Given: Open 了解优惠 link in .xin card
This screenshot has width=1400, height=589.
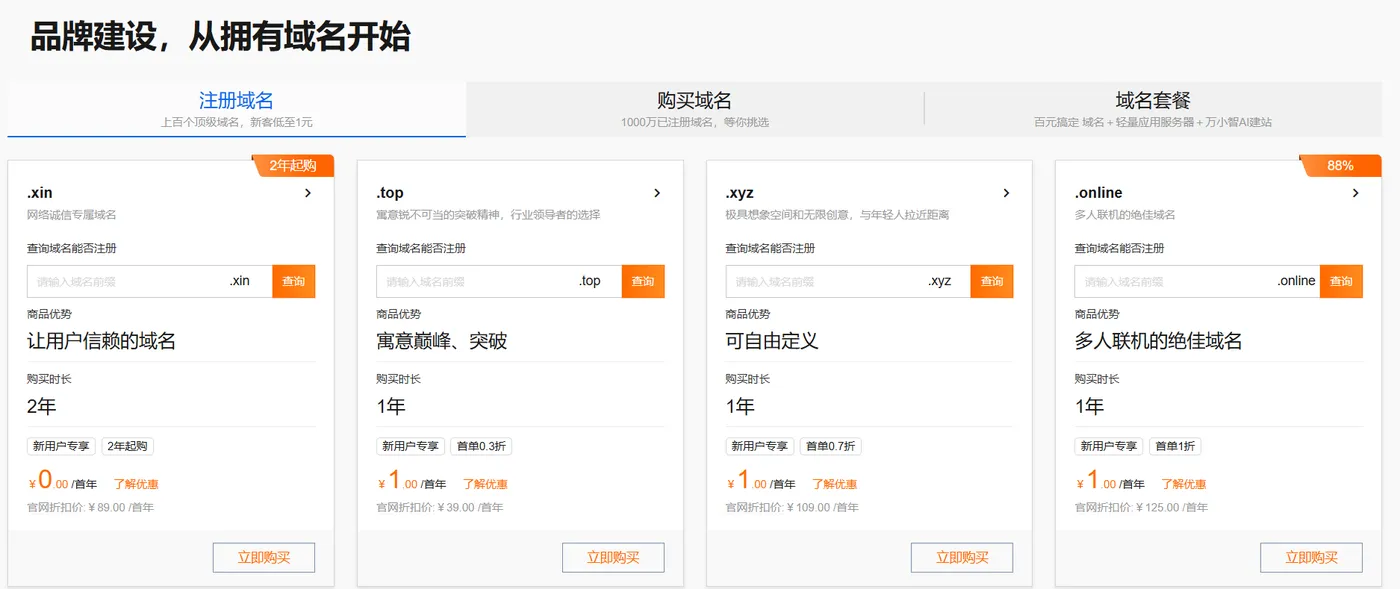Looking at the screenshot, I should 136,484.
